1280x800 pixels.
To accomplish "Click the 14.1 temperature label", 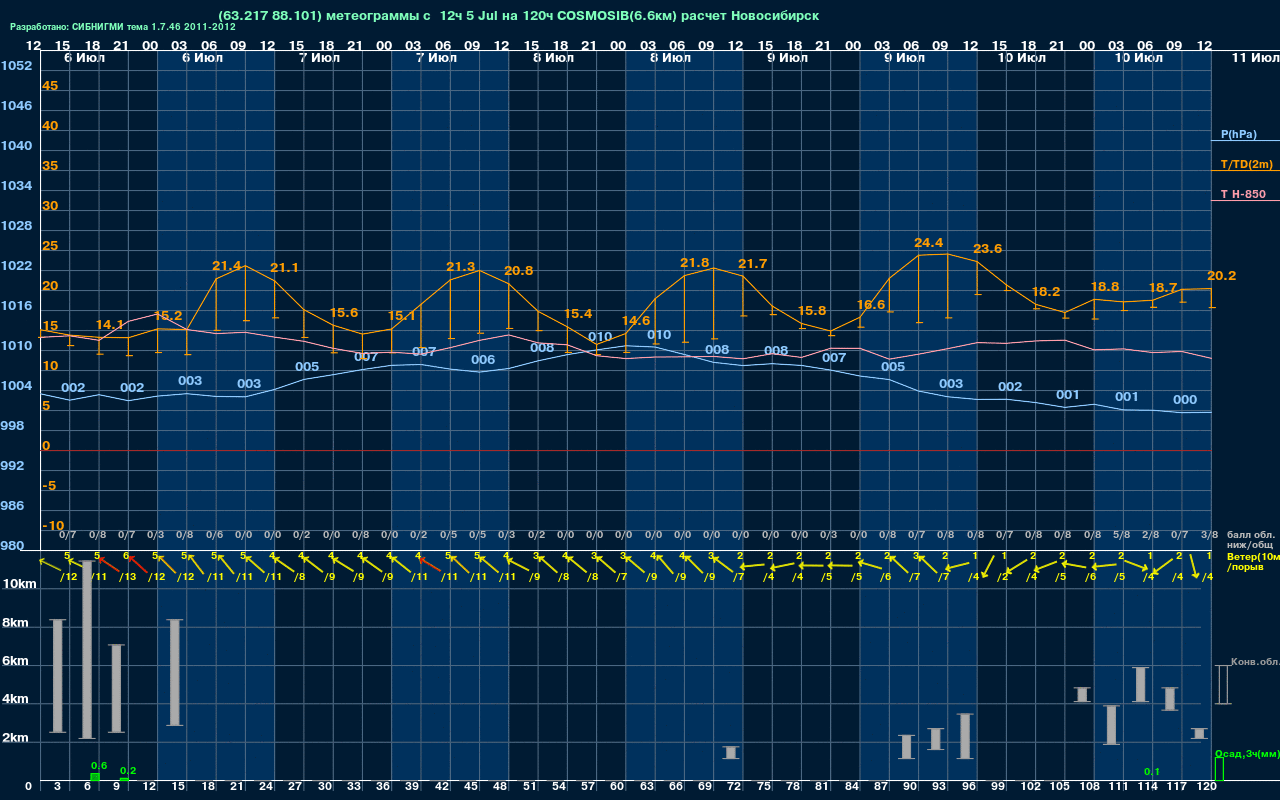I will tap(110, 325).
